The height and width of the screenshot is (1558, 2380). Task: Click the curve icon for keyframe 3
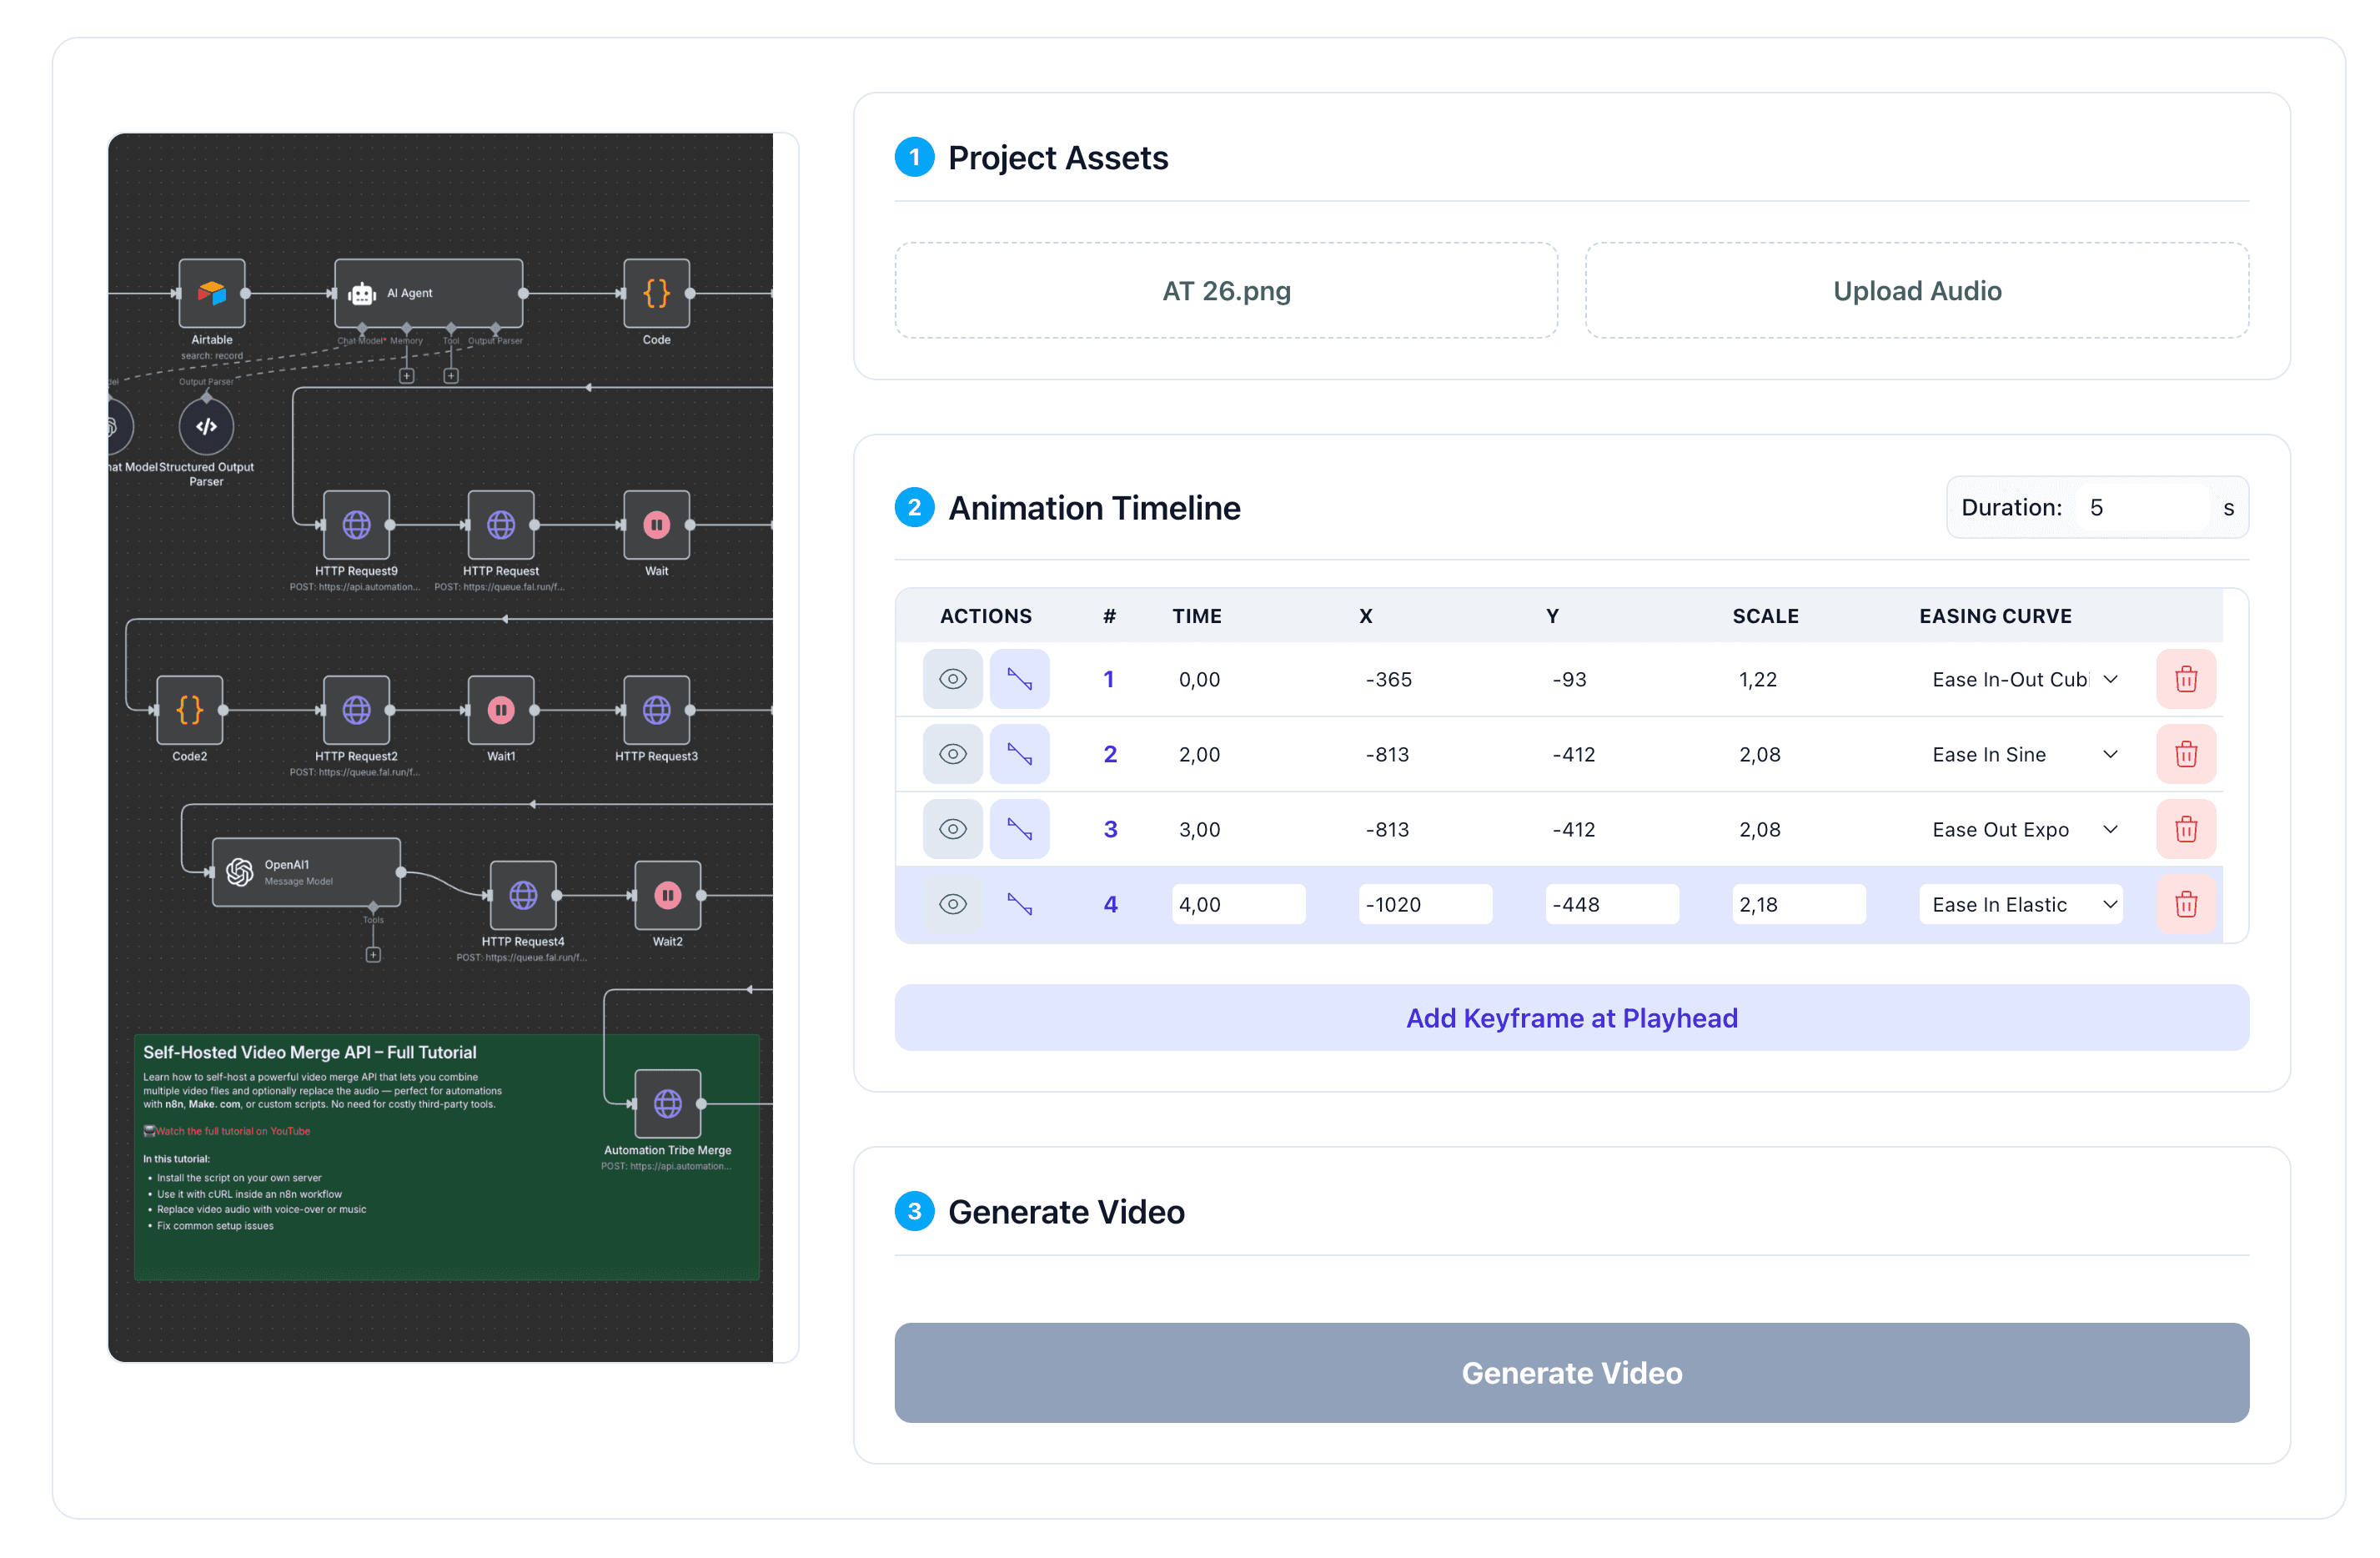pyautogui.click(x=1019, y=829)
